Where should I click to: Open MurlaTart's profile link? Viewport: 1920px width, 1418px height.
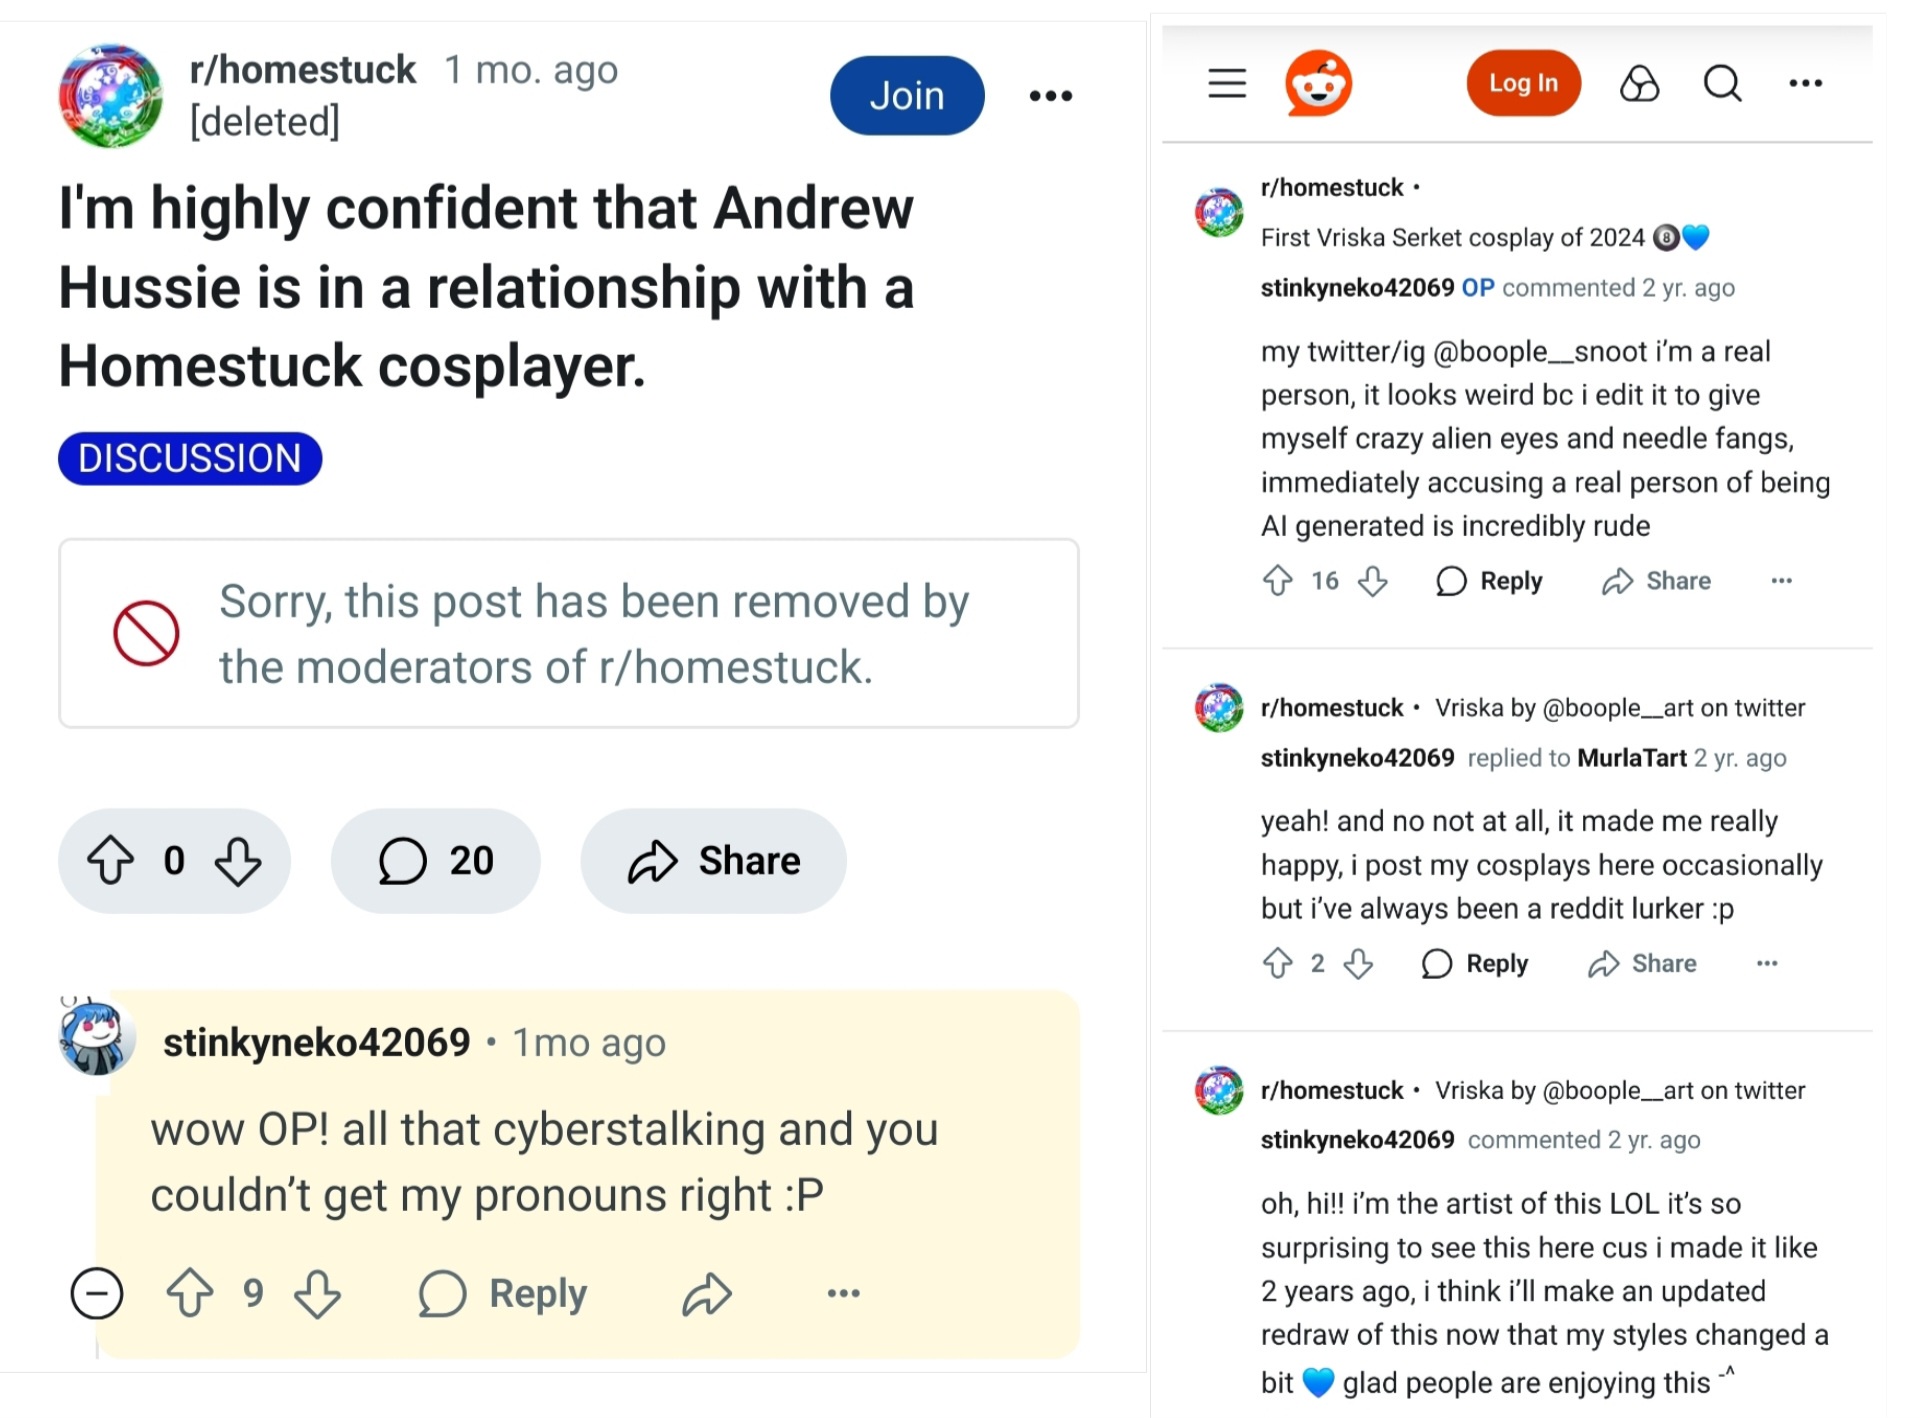click(1631, 758)
